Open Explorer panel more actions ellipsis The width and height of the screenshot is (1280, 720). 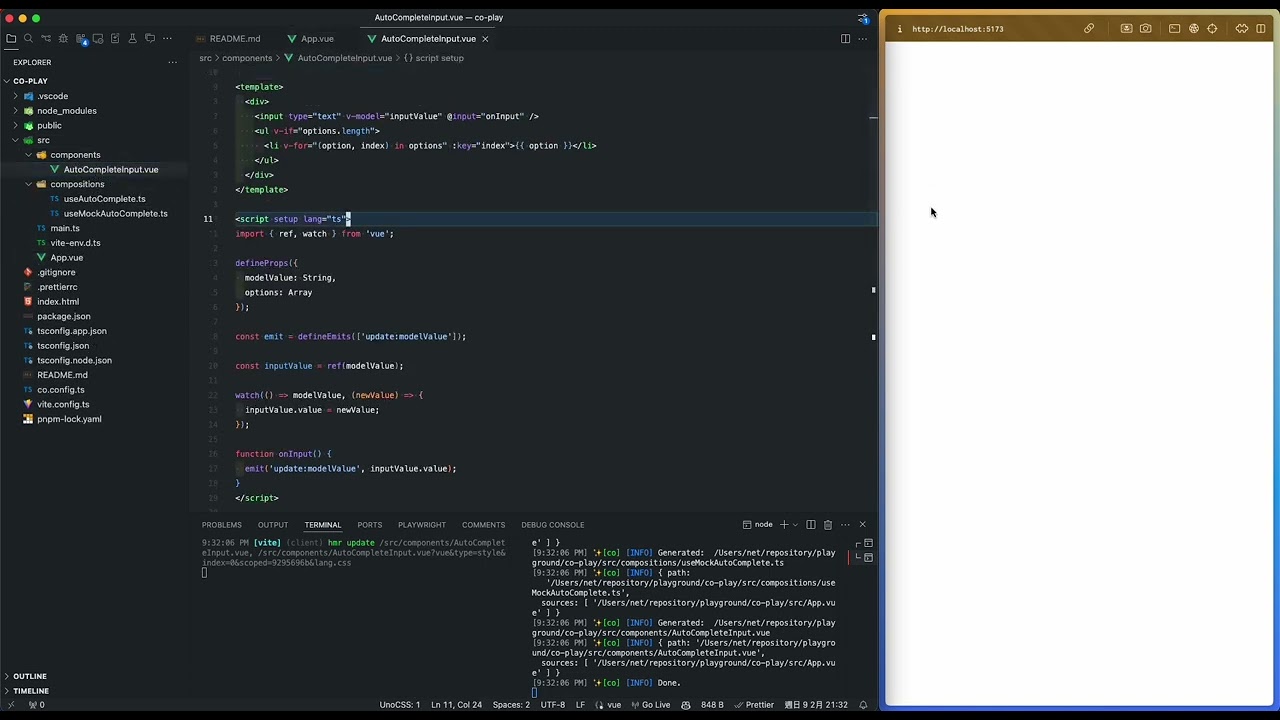coord(172,62)
